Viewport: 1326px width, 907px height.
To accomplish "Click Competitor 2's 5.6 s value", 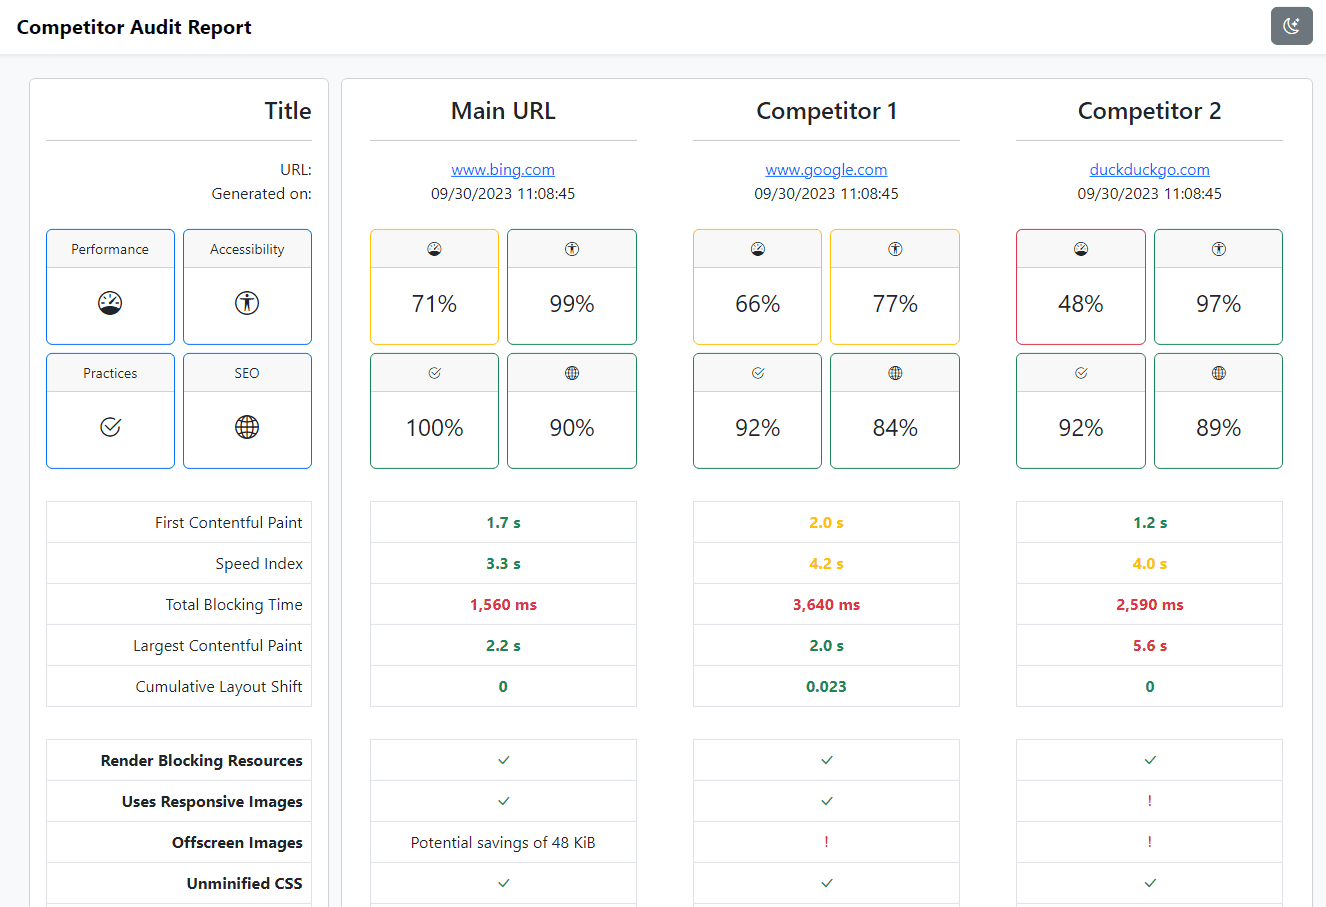I will click(x=1150, y=646).
